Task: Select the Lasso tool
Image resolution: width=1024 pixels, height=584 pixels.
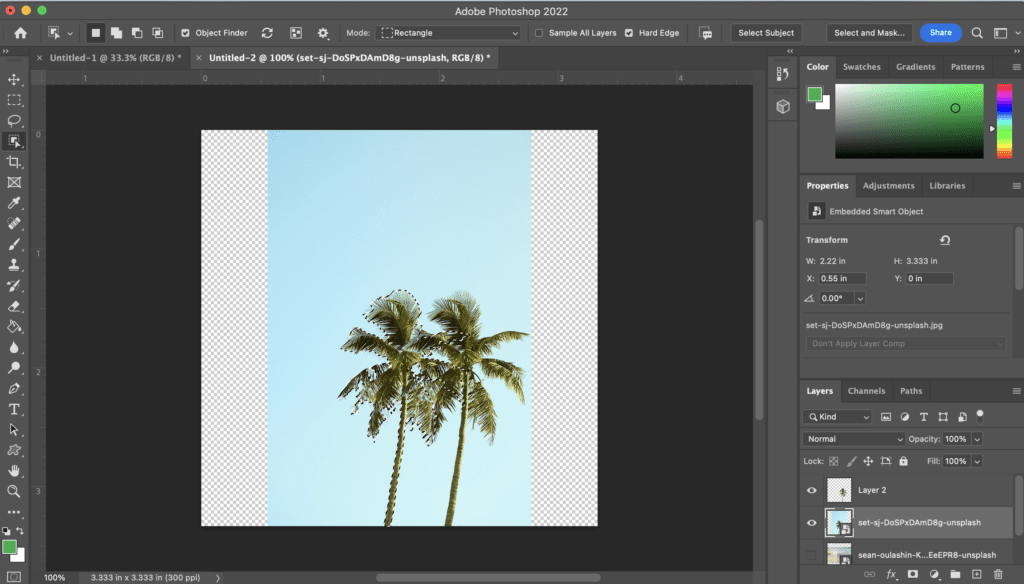Action: coord(14,120)
